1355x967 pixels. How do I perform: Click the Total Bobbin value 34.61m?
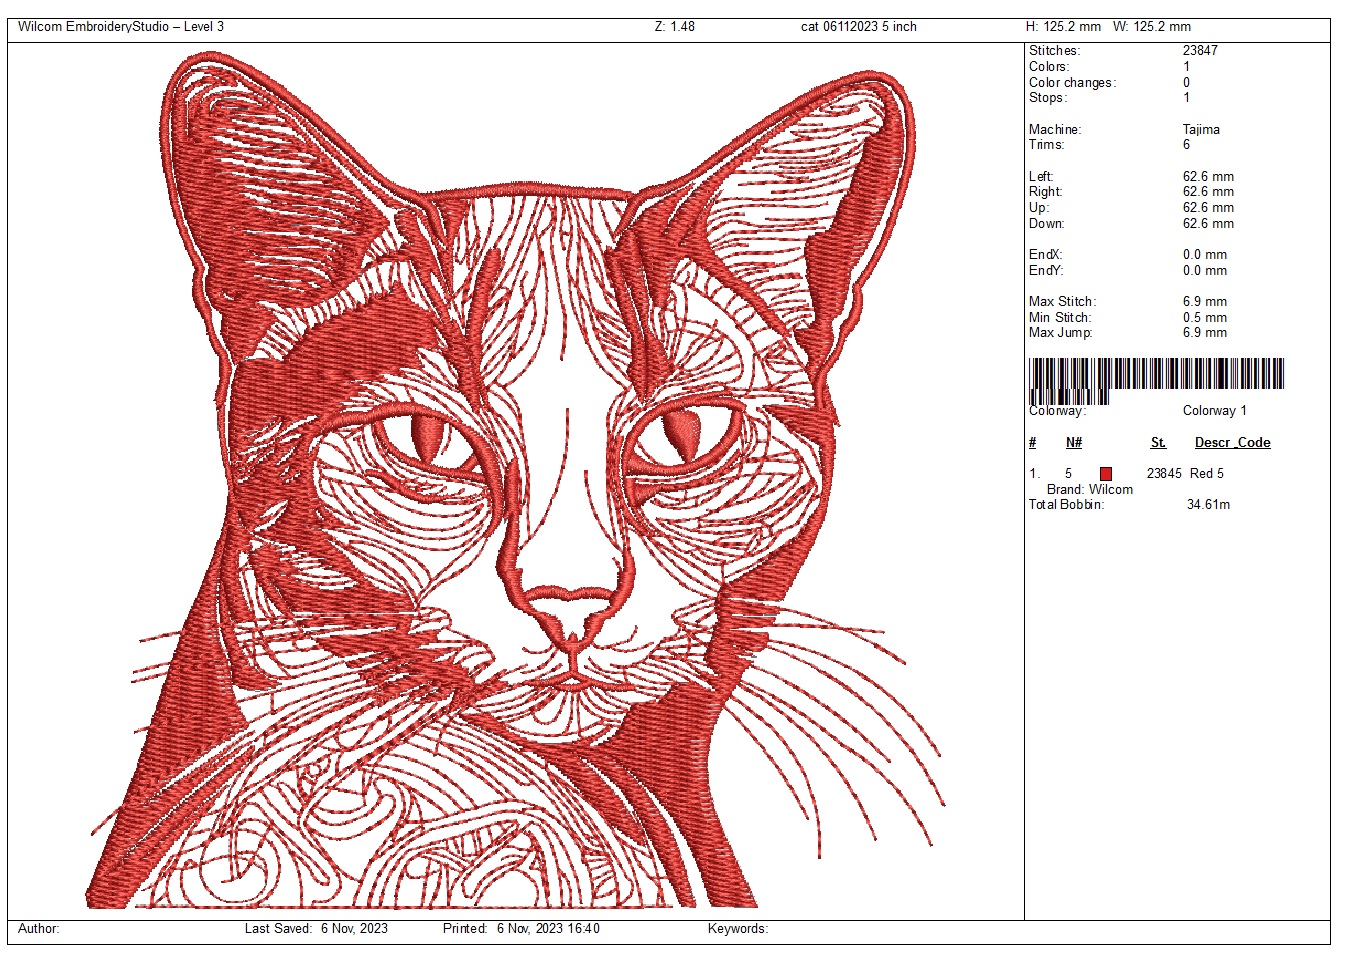point(1208,505)
